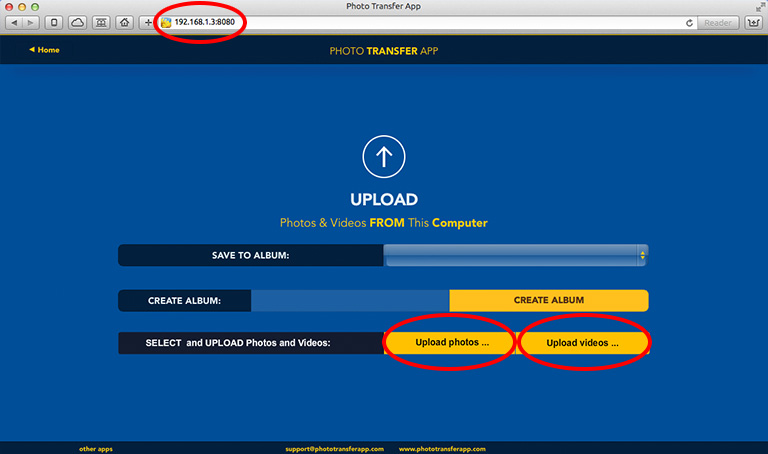Click the site favicon in address bar

tap(166, 23)
